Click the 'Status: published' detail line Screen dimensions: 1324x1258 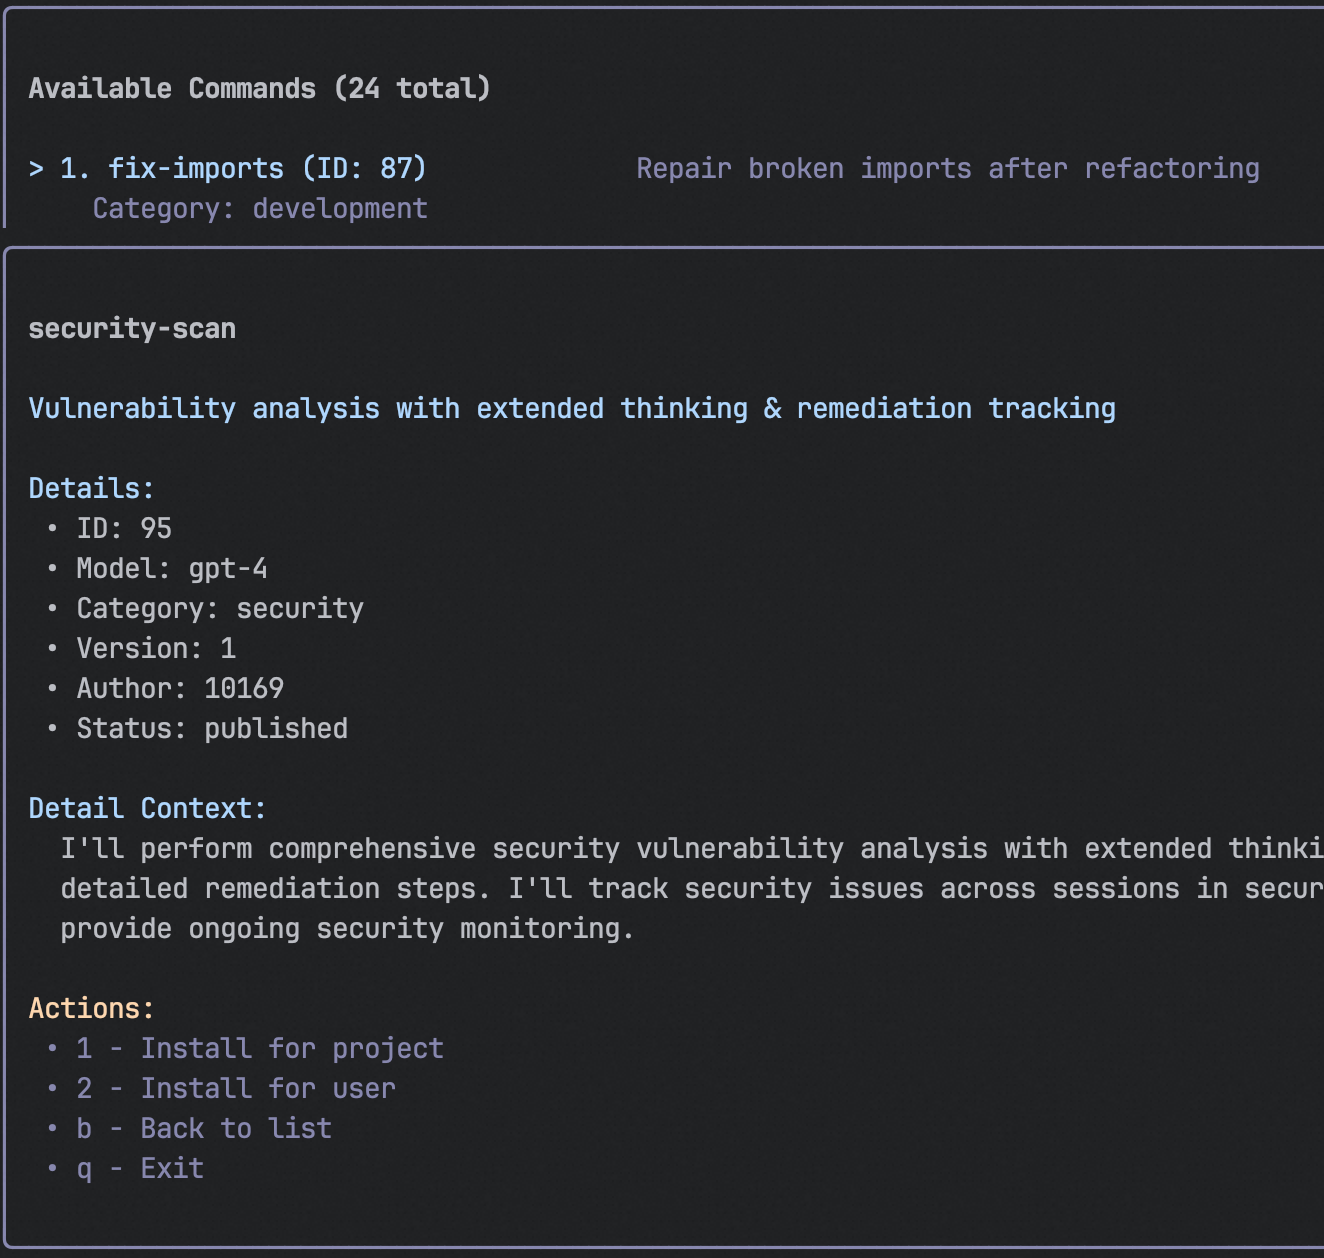(x=212, y=728)
